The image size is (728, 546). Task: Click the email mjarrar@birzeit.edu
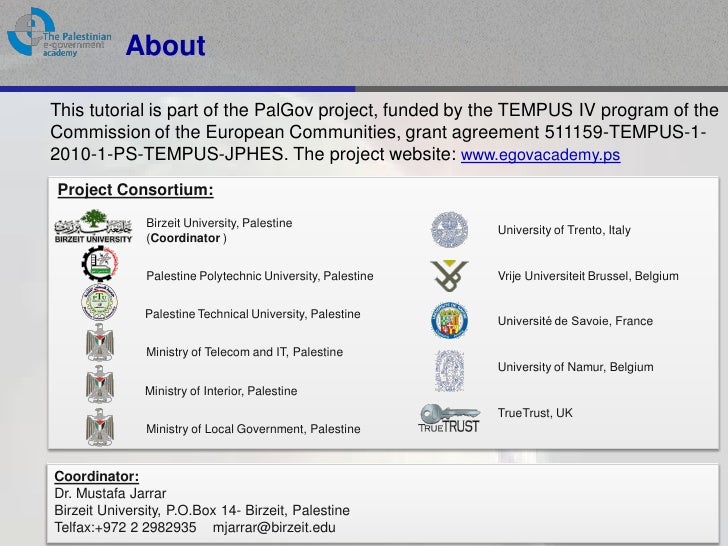(x=274, y=527)
